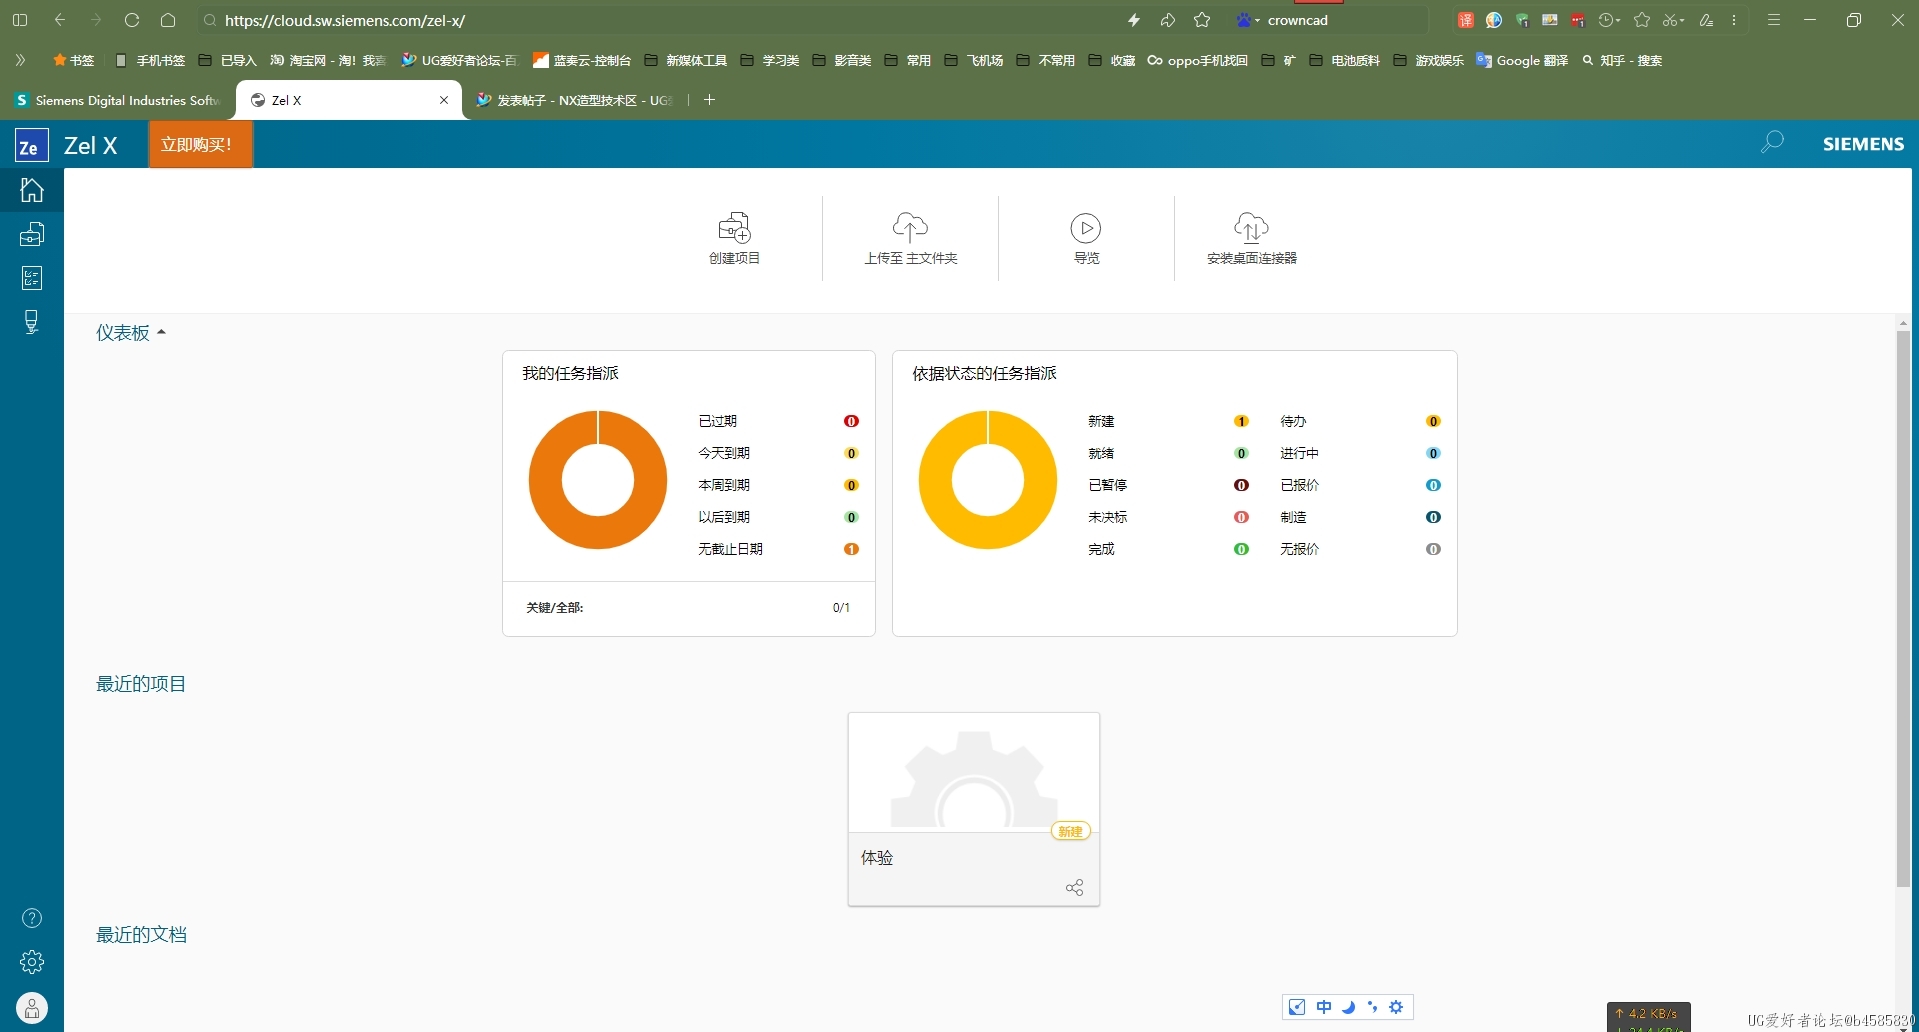Switch to 发表帖子 NX造型技术区 tab
Image resolution: width=1919 pixels, height=1032 pixels.
pyautogui.click(x=574, y=100)
